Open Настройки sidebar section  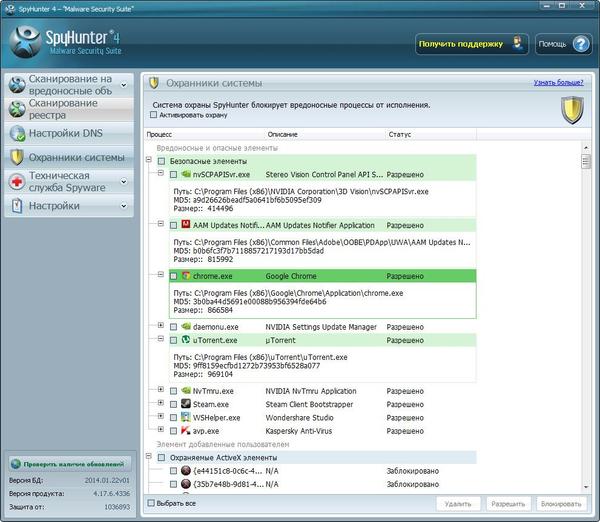69,206
